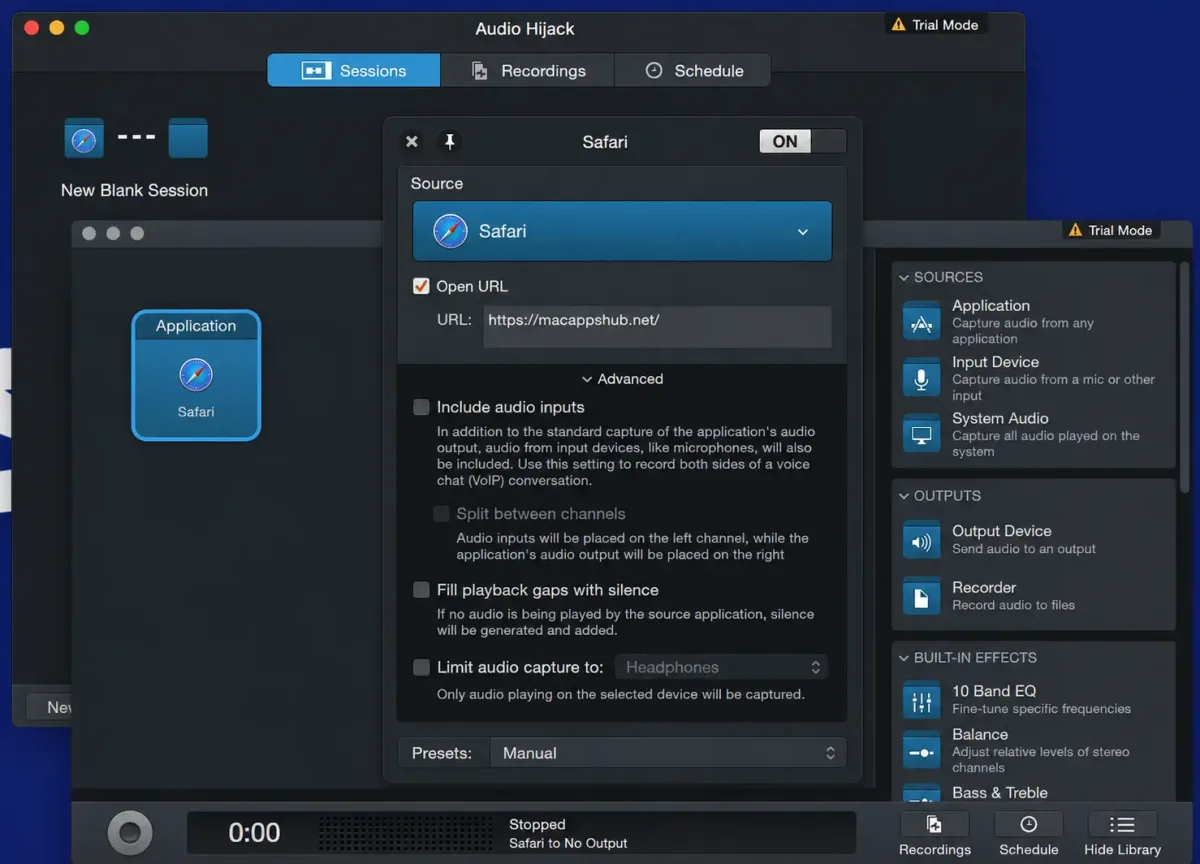Click the Safari compass icon in source dropdown
The image size is (1200, 864).
pos(450,231)
